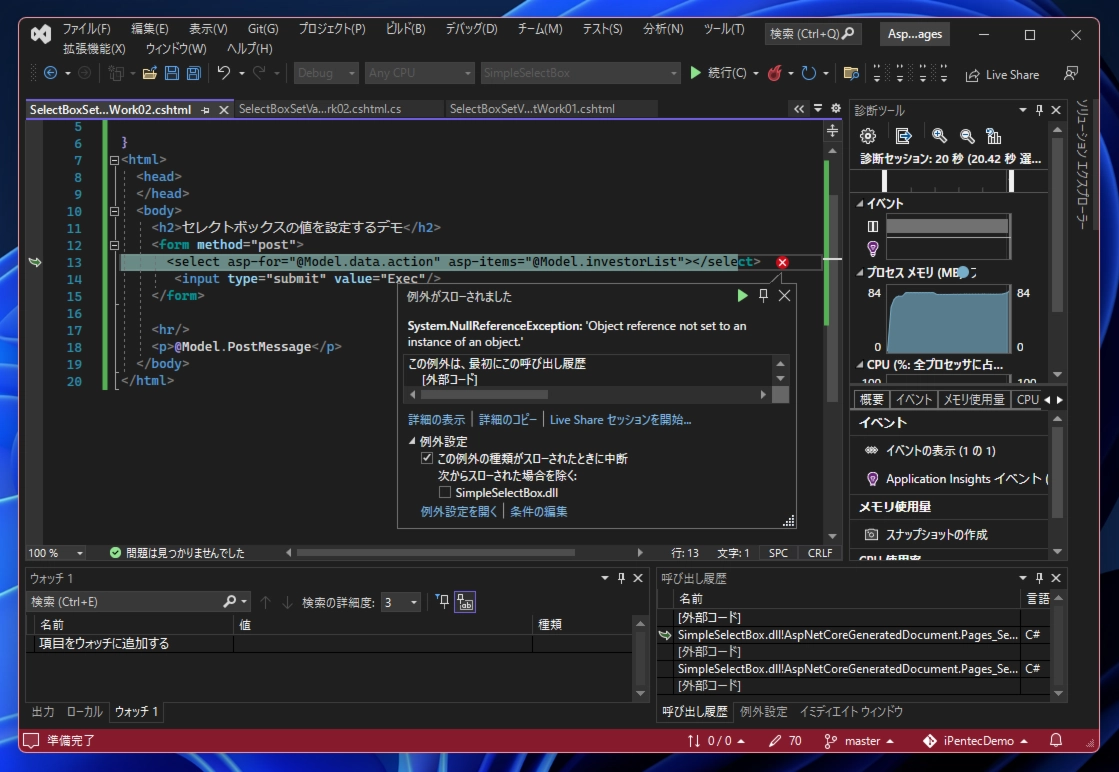Click the reset zoom chart icon

click(x=993, y=136)
